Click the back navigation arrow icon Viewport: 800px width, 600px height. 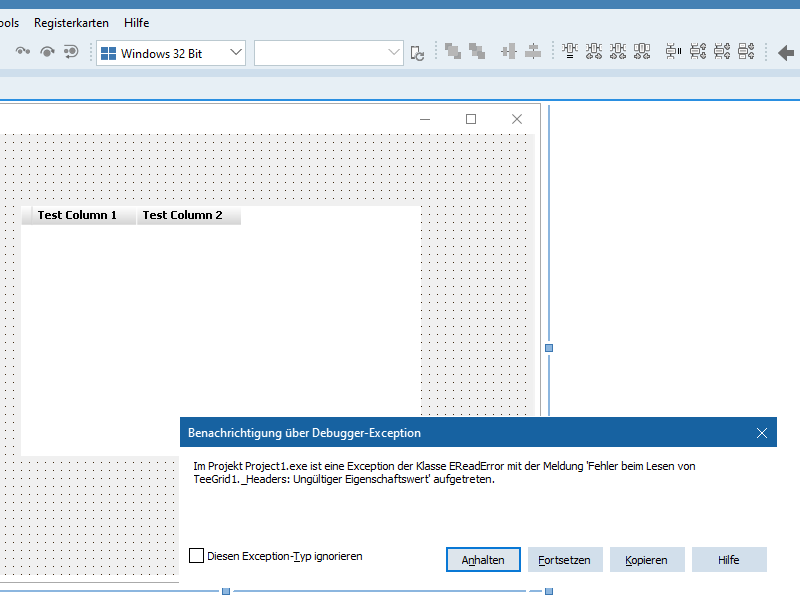click(x=786, y=53)
